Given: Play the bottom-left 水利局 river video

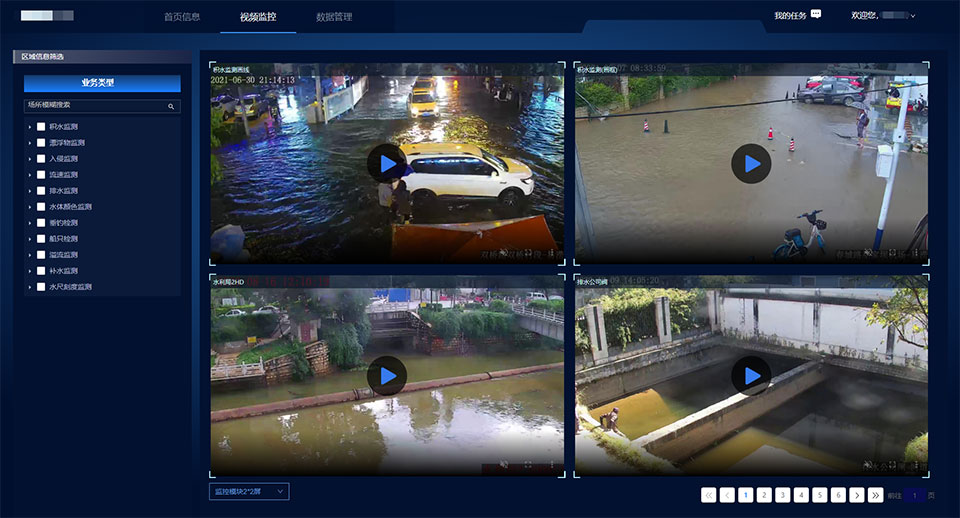Looking at the screenshot, I should 387,375.
